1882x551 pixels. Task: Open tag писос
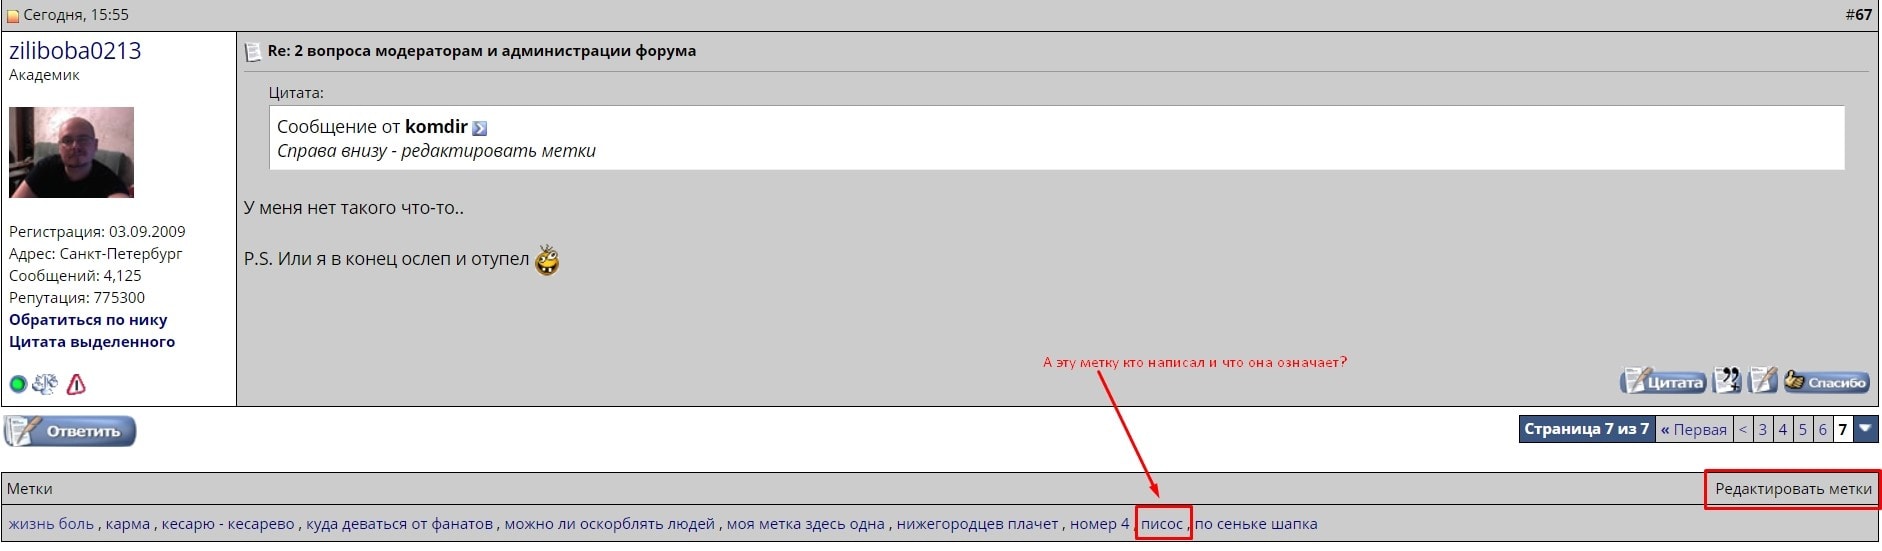[1162, 524]
